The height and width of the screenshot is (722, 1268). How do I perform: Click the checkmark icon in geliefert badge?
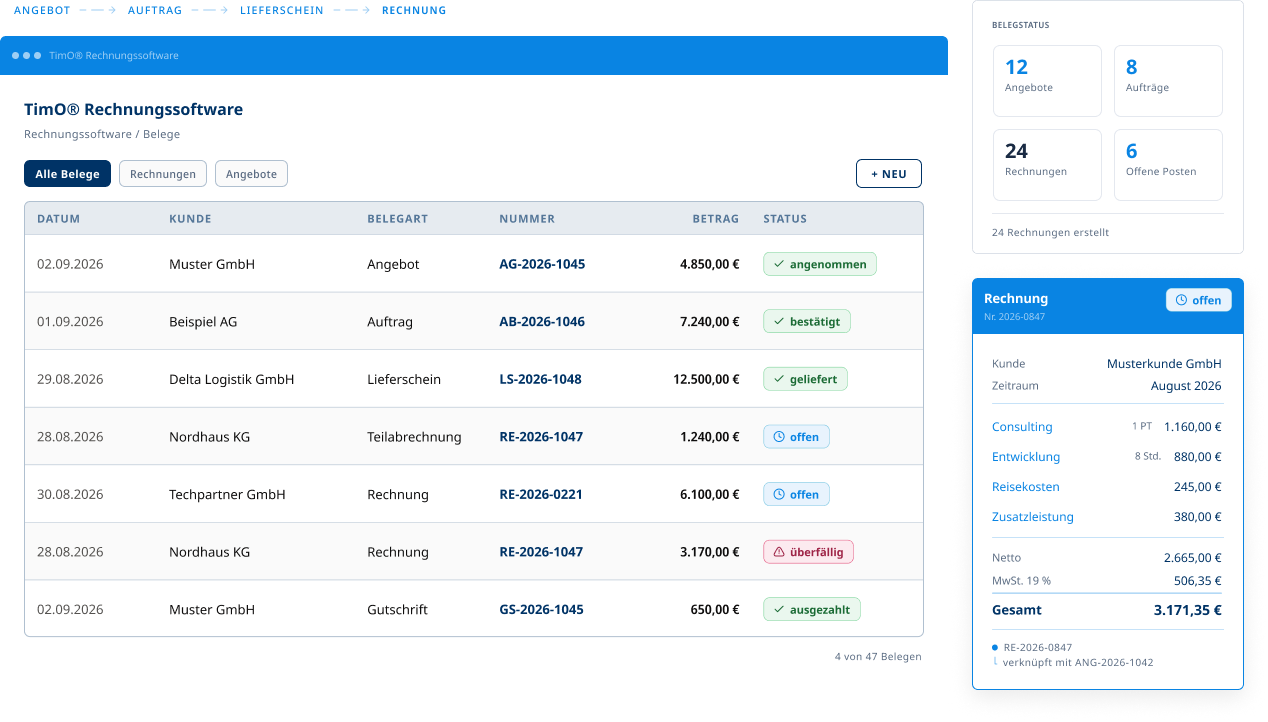pos(779,379)
